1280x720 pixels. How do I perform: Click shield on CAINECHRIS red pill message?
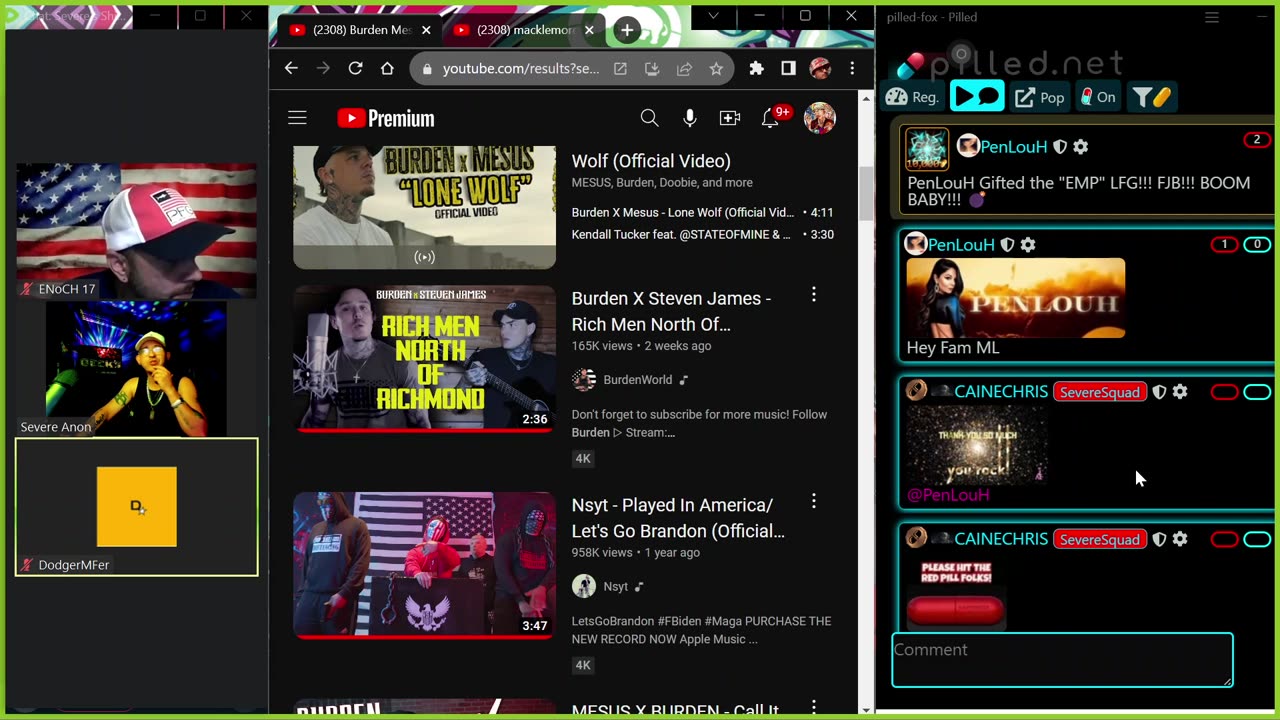[x=1159, y=539]
